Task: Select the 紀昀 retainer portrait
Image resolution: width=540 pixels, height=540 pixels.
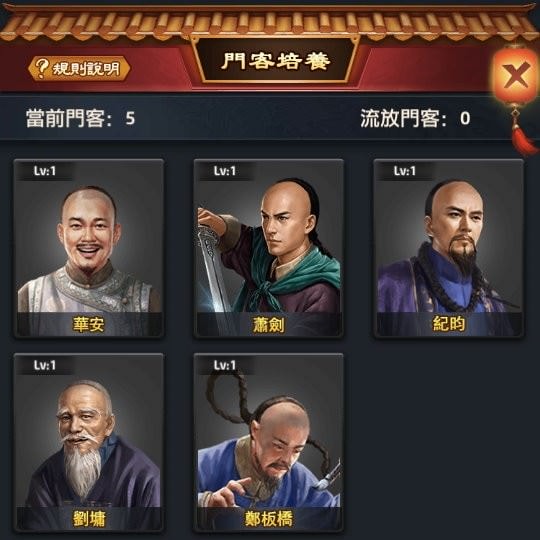Action: click(449, 248)
